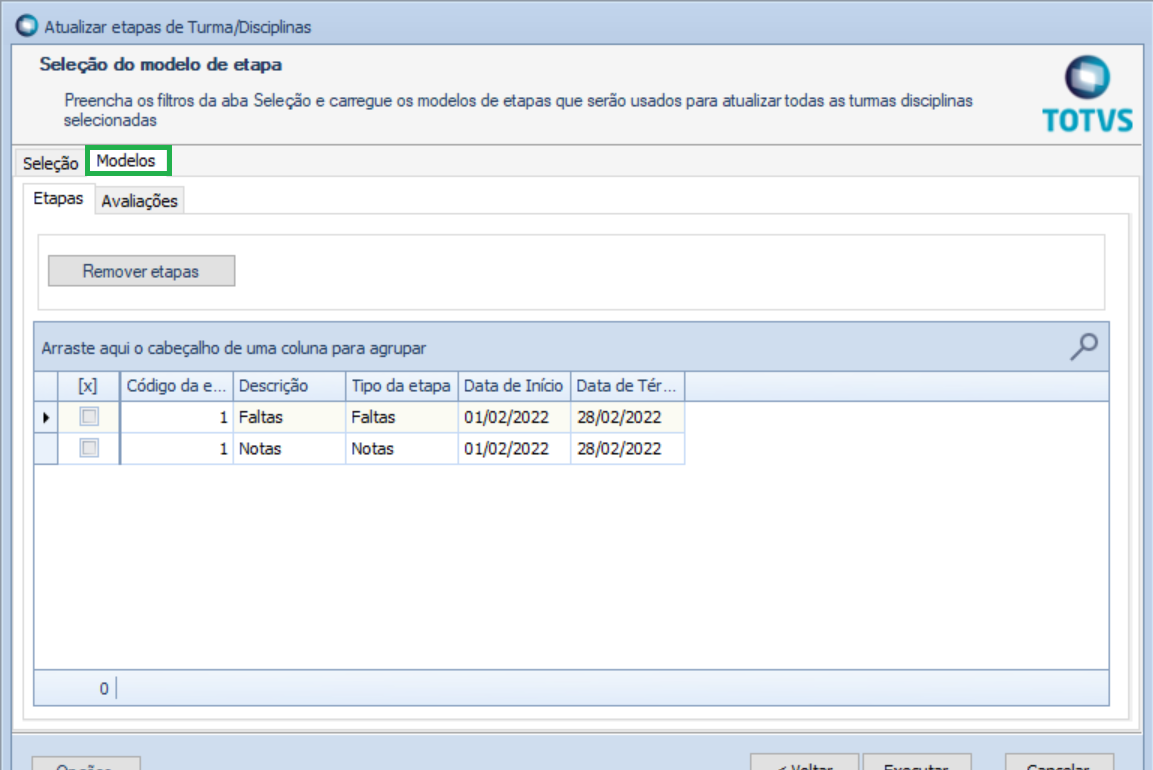This screenshot has height=770, width=1153.
Task: Click the code cell 1 in the Notas row
Action: click(x=176, y=449)
